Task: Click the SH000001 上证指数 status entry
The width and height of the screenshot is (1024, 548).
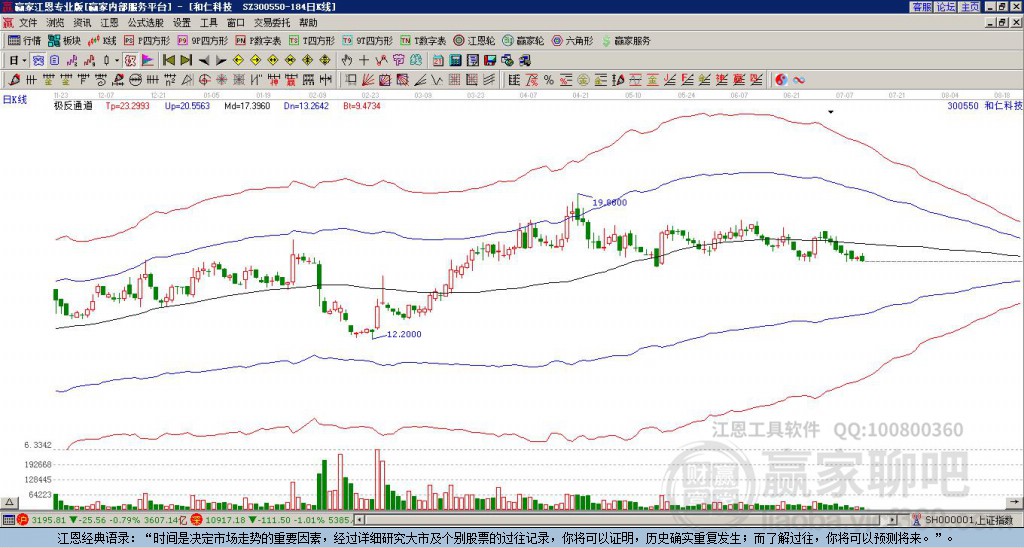Action: 963,520
